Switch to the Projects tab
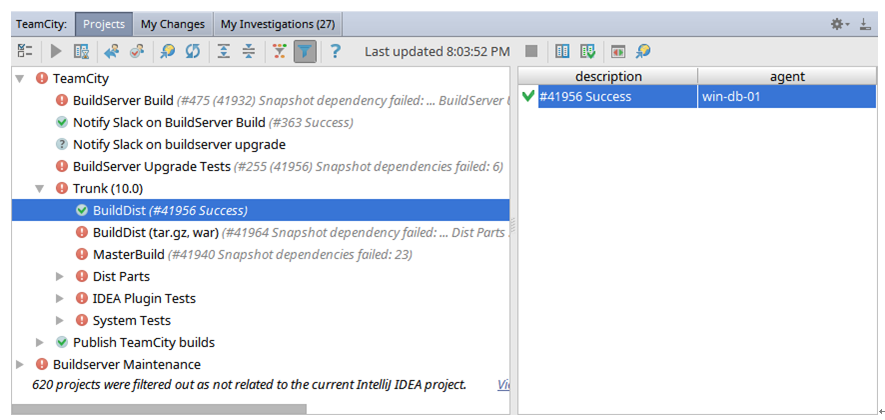The height and width of the screenshot is (420, 885). coord(104,24)
